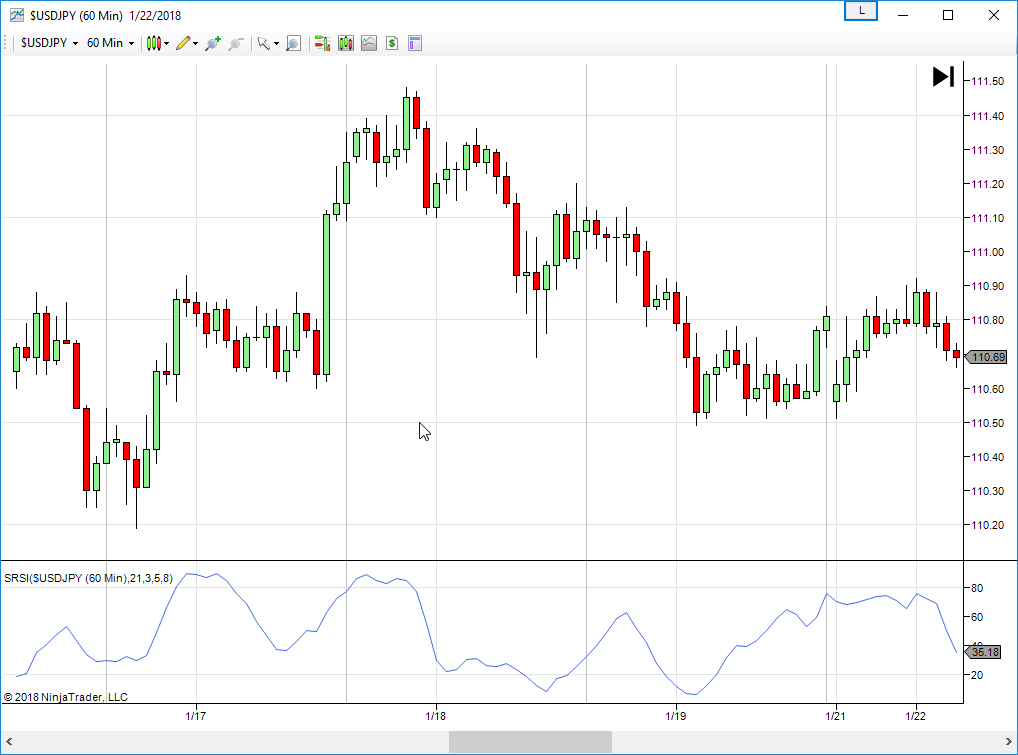Open the Indicators icon
1018x755 pixels.
click(369, 43)
